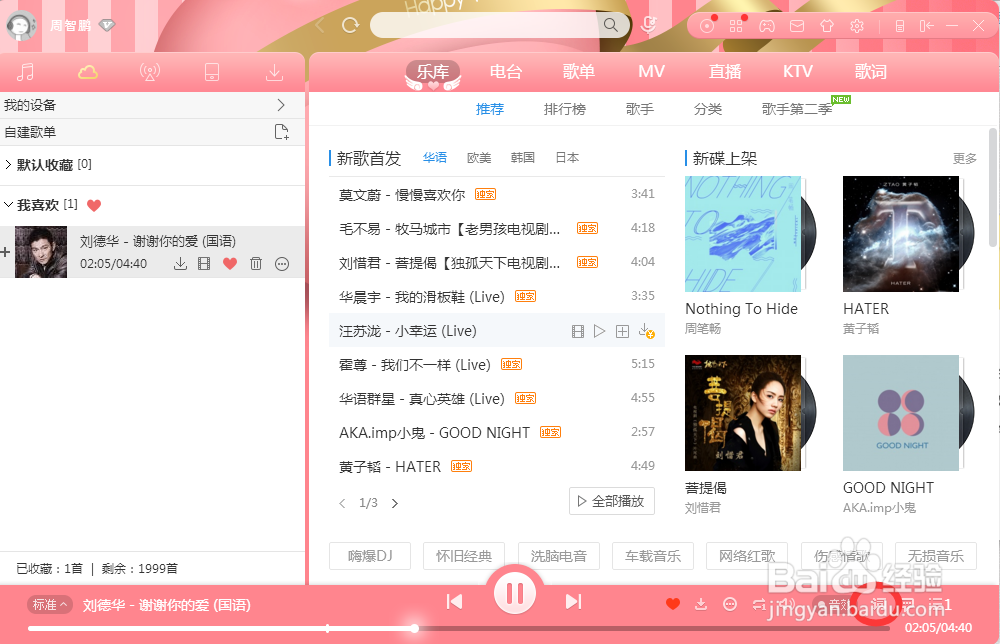Pause playback with center button
1000x644 pixels.
[x=515, y=594]
